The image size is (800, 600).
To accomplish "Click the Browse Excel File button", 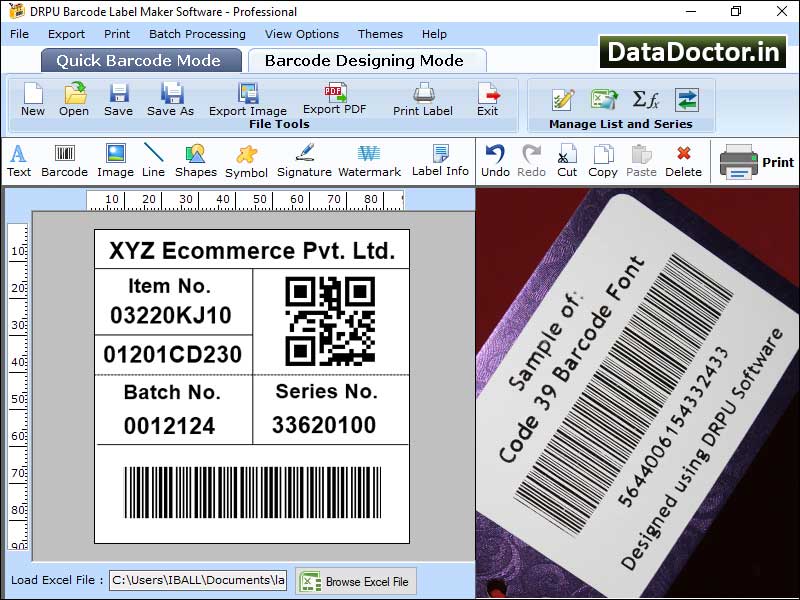I will [357, 581].
